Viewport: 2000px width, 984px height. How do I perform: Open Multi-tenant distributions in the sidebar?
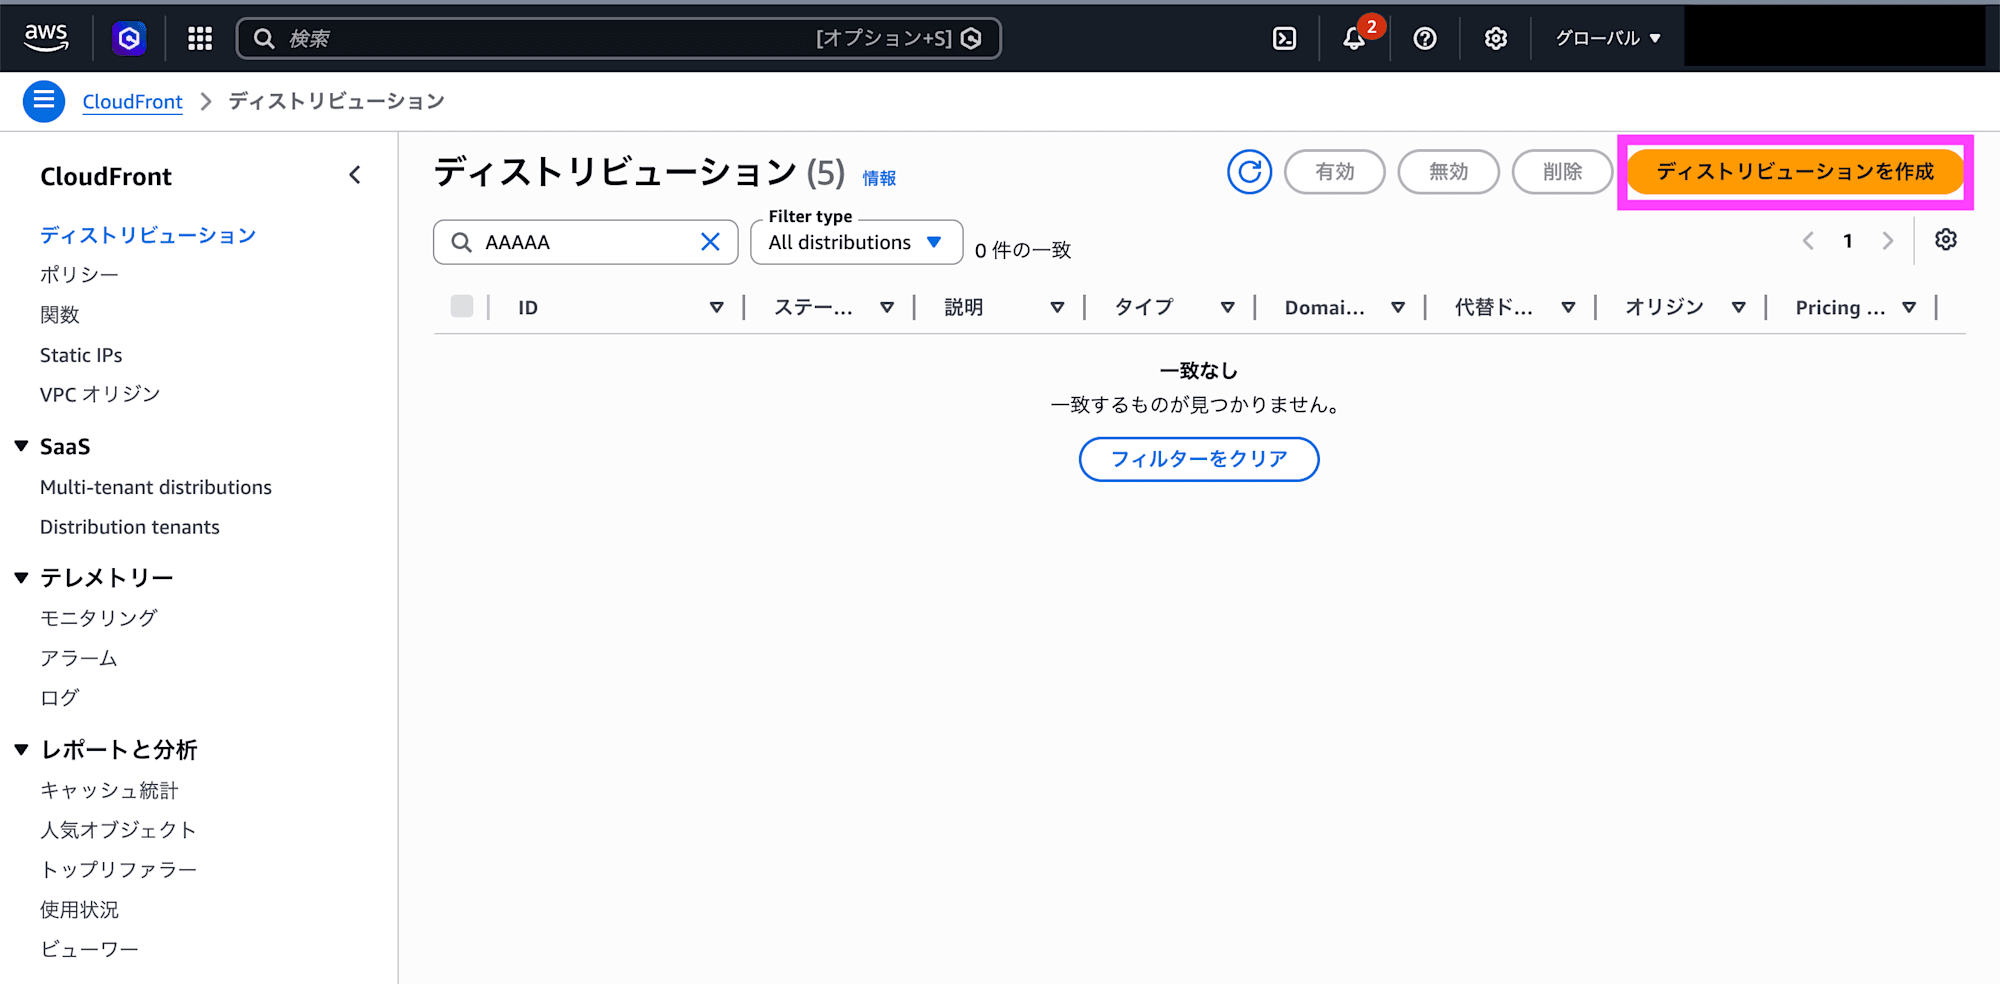(156, 487)
